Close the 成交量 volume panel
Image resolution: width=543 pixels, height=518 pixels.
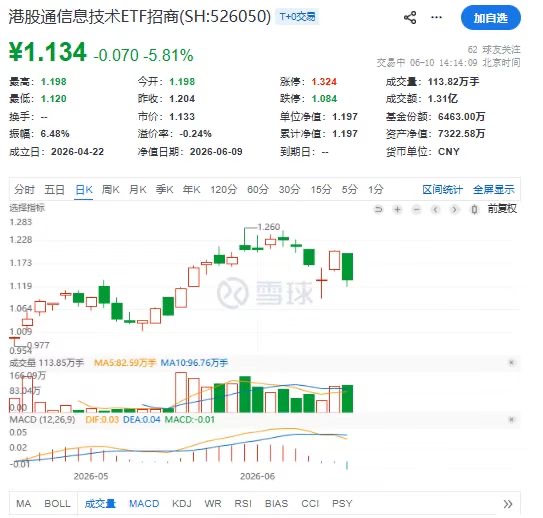511,363
